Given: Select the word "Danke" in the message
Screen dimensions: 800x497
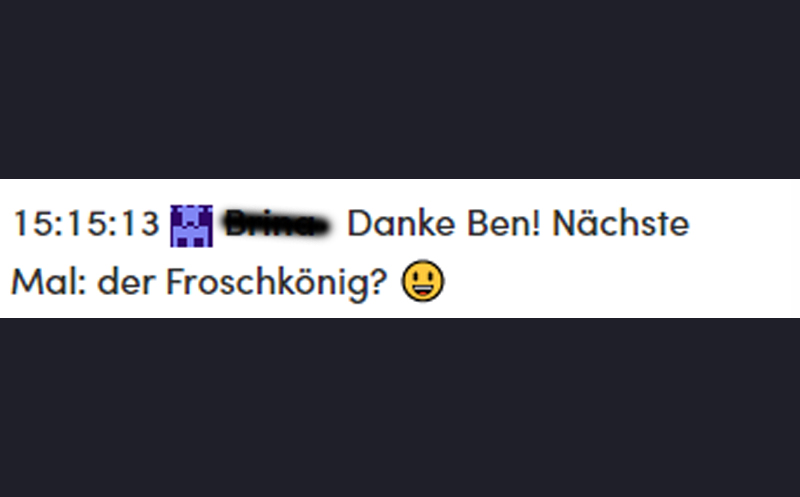Looking at the screenshot, I should point(401,223).
